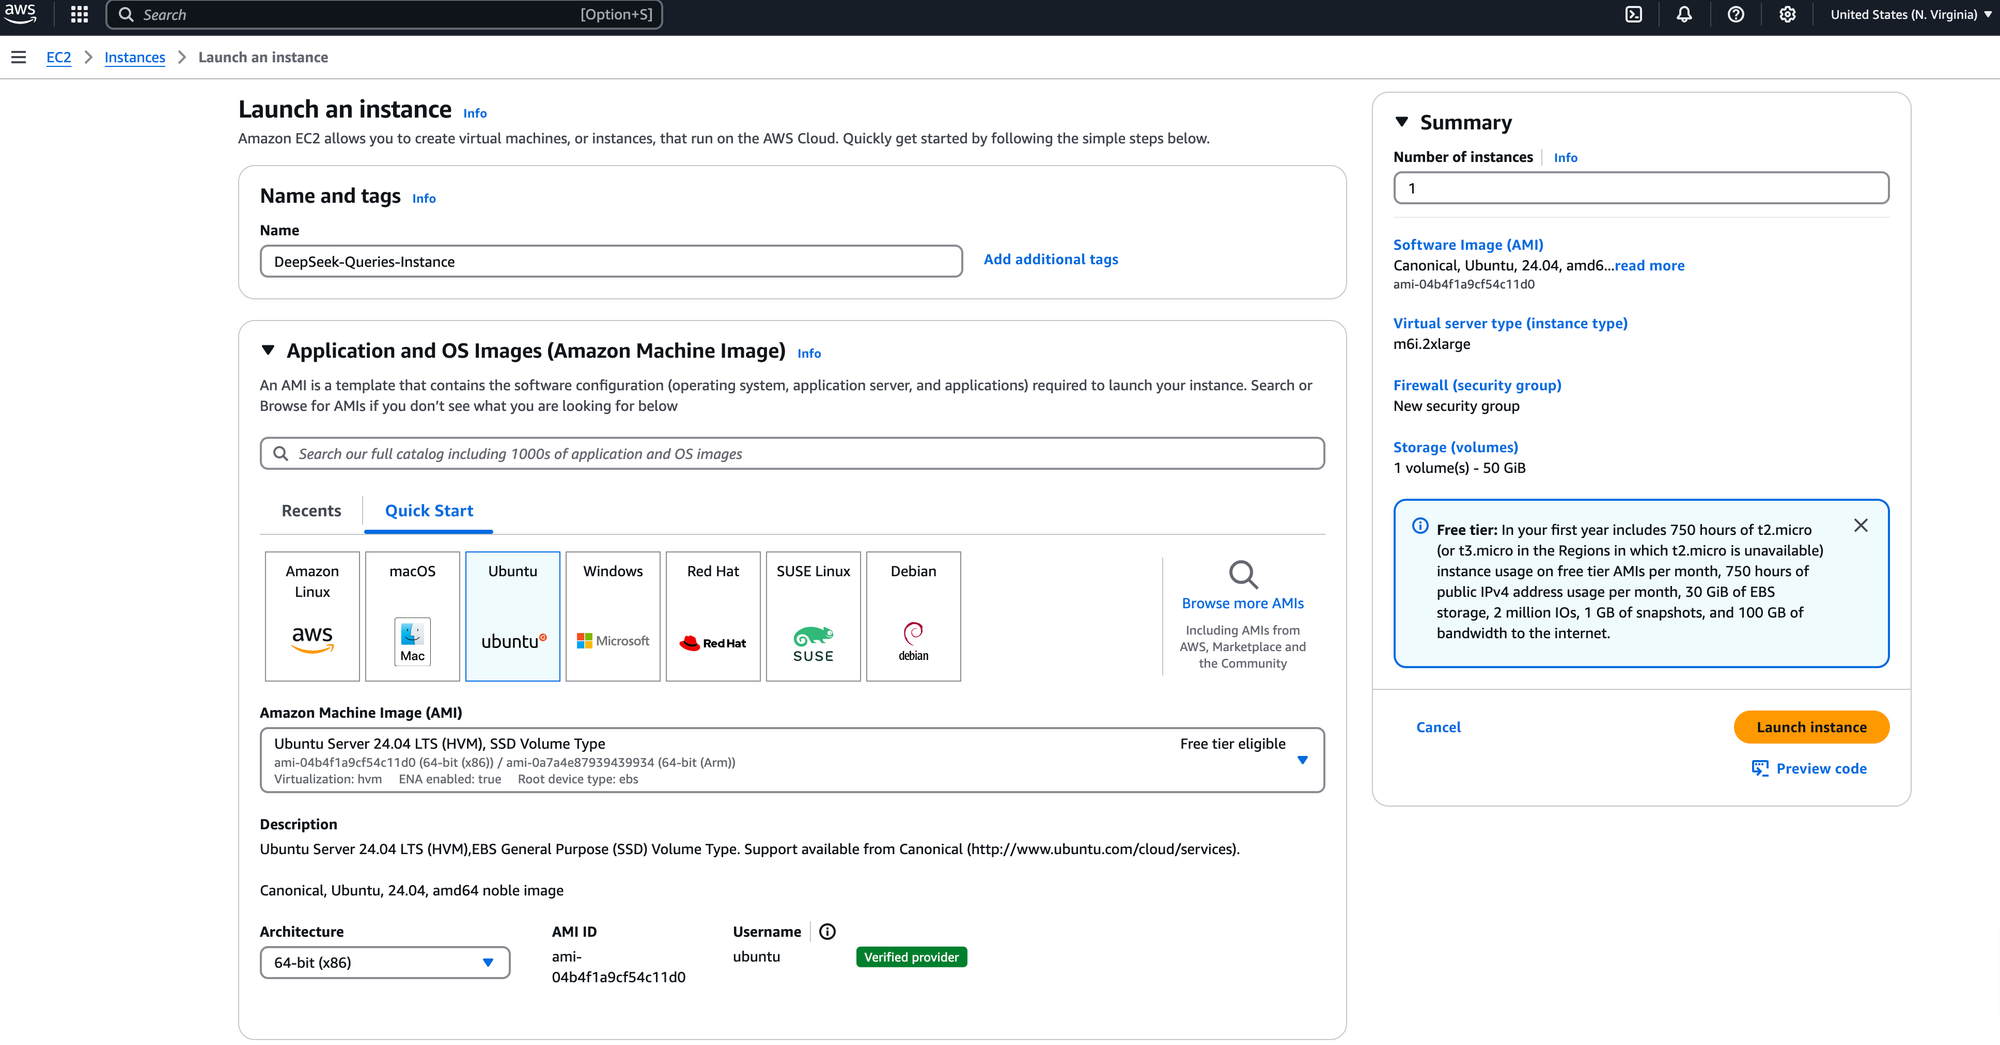2000x1045 pixels.
Task: Open Browse more AMIs link
Action: (x=1243, y=603)
